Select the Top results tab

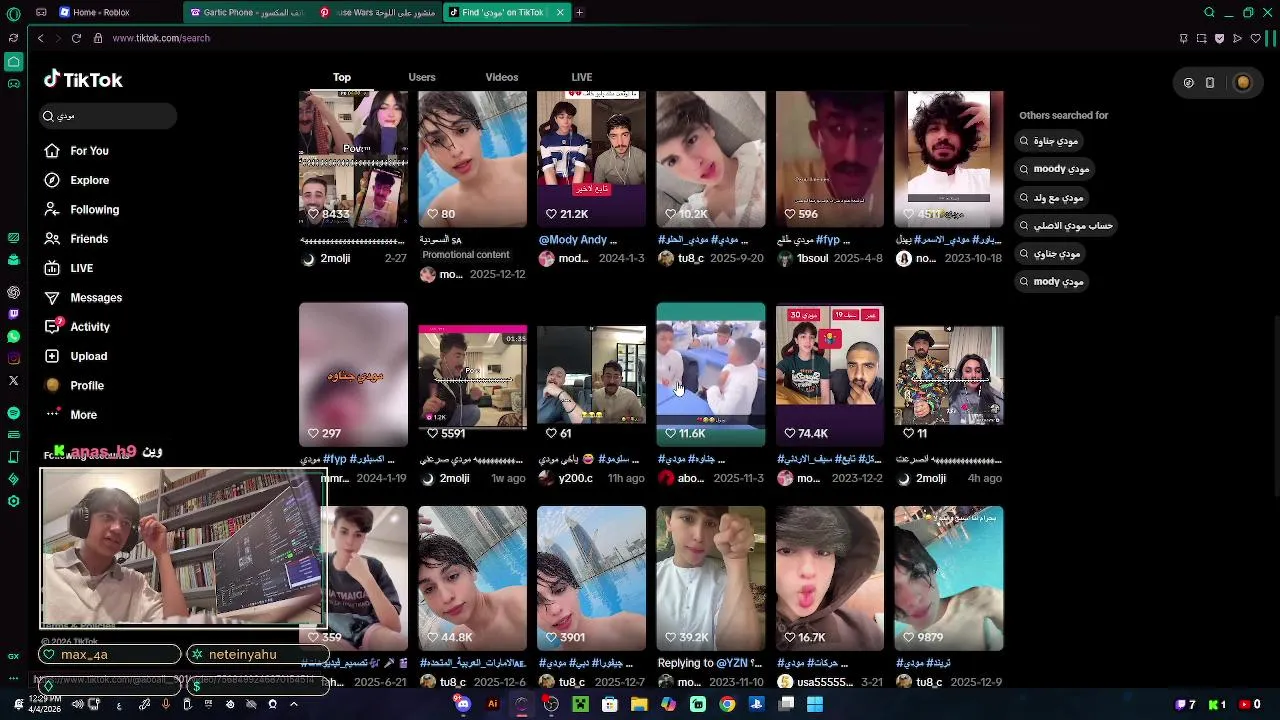[x=342, y=77]
